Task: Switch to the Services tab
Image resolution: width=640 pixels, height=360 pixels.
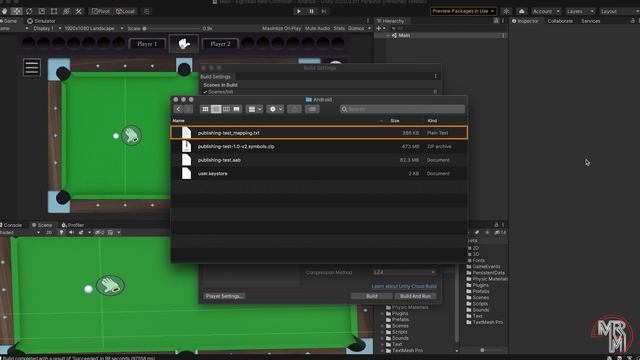Action: click(591, 21)
